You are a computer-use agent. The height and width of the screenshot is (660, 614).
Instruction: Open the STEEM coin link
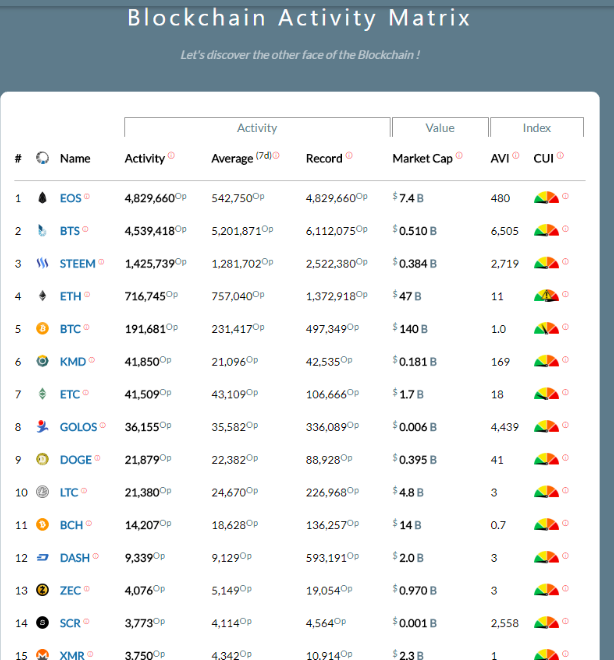click(77, 264)
